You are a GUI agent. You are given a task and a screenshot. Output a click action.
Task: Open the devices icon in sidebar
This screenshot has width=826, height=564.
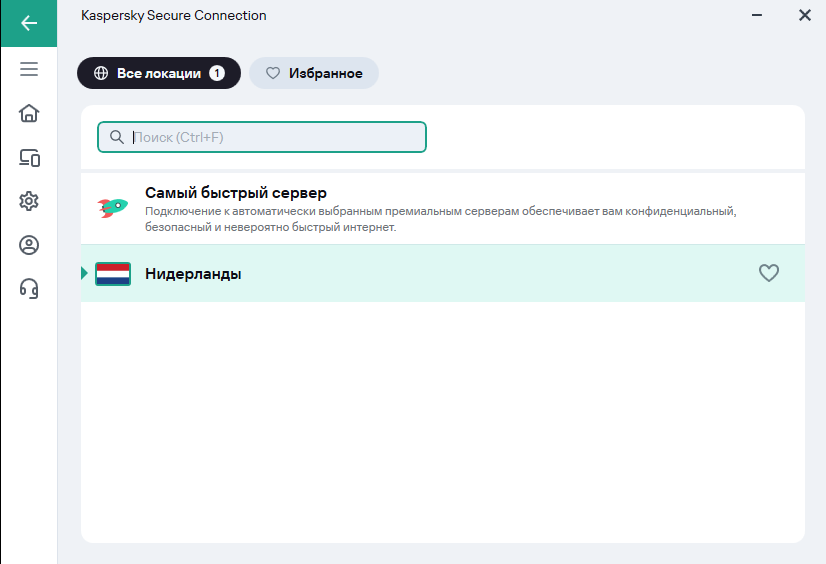pyautogui.click(x=30, y=157)
